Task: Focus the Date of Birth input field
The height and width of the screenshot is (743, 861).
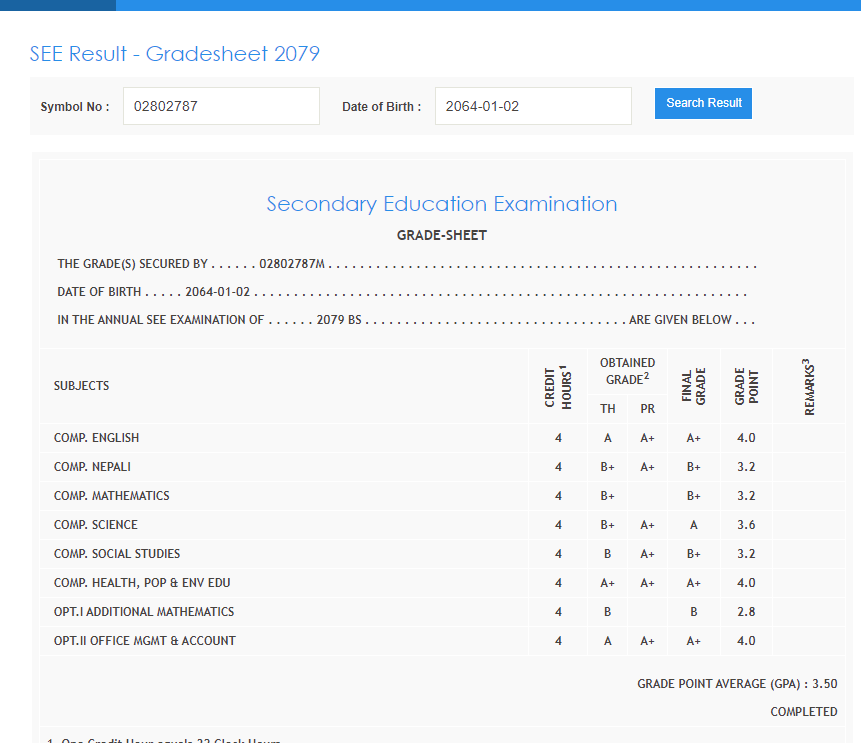Action: pos(532,106)
